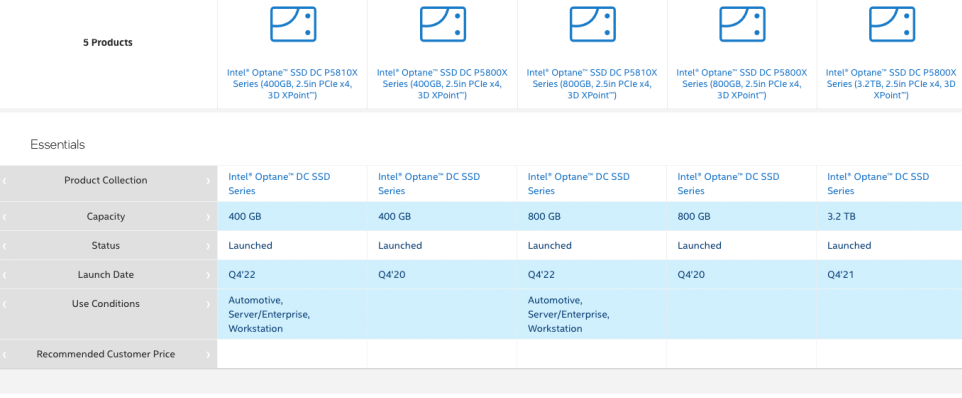This screenshot has width=962, height=398.
Task: Click right chevron on Use Conditions row header
Action: (208, 304)
